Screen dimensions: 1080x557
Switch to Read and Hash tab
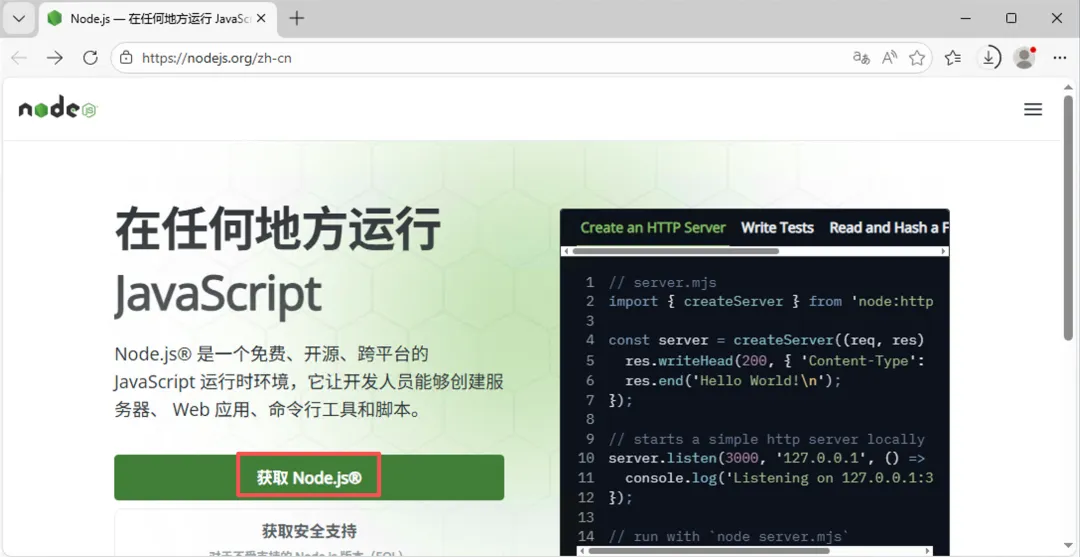[889, 228]
